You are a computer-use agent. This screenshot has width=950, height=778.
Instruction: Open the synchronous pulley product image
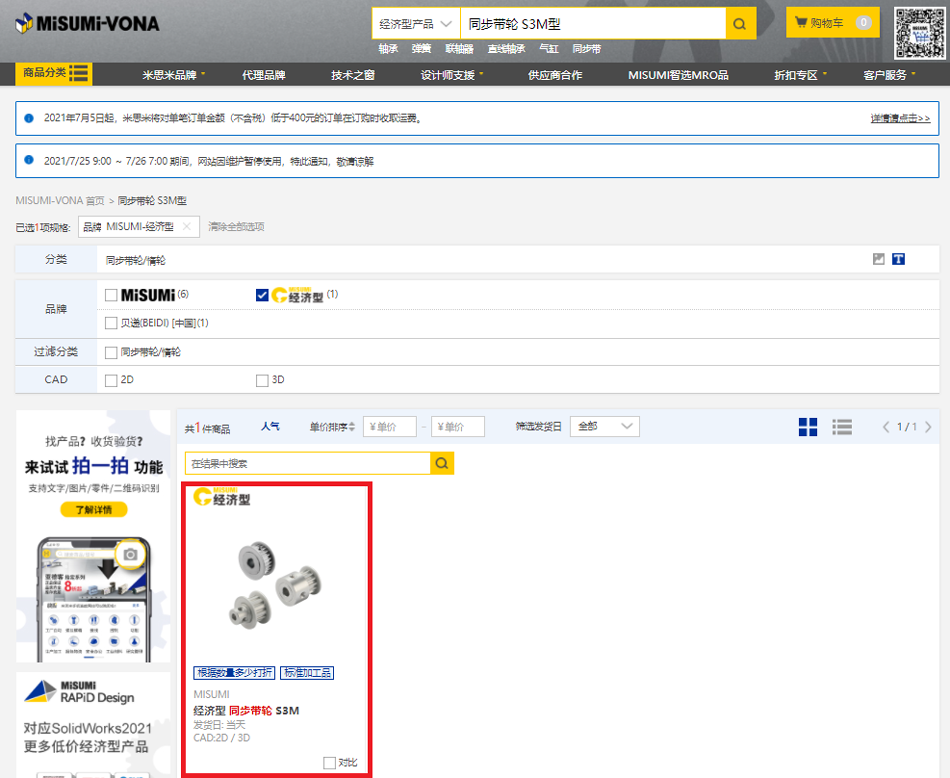coord(276,585)
